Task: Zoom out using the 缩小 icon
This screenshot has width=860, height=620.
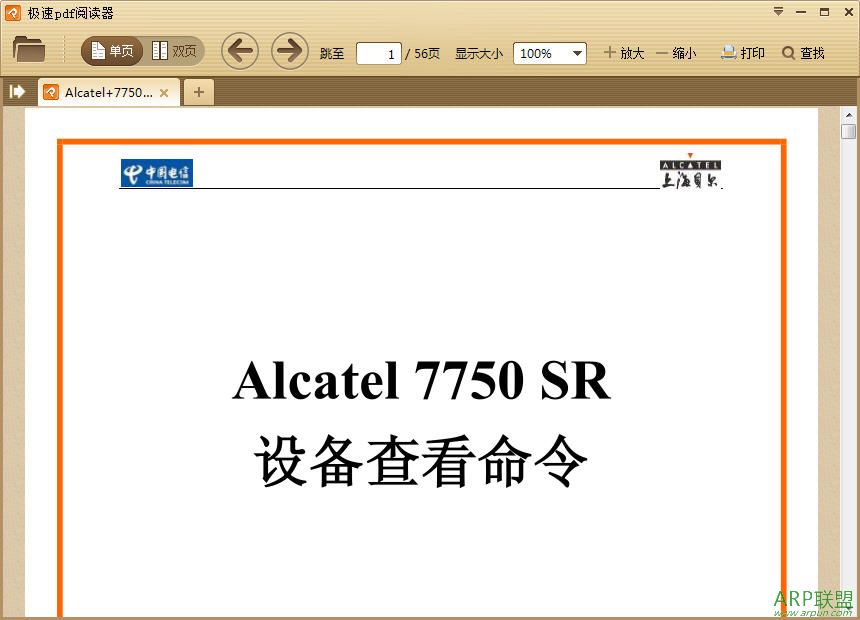Action: point(678,52)
